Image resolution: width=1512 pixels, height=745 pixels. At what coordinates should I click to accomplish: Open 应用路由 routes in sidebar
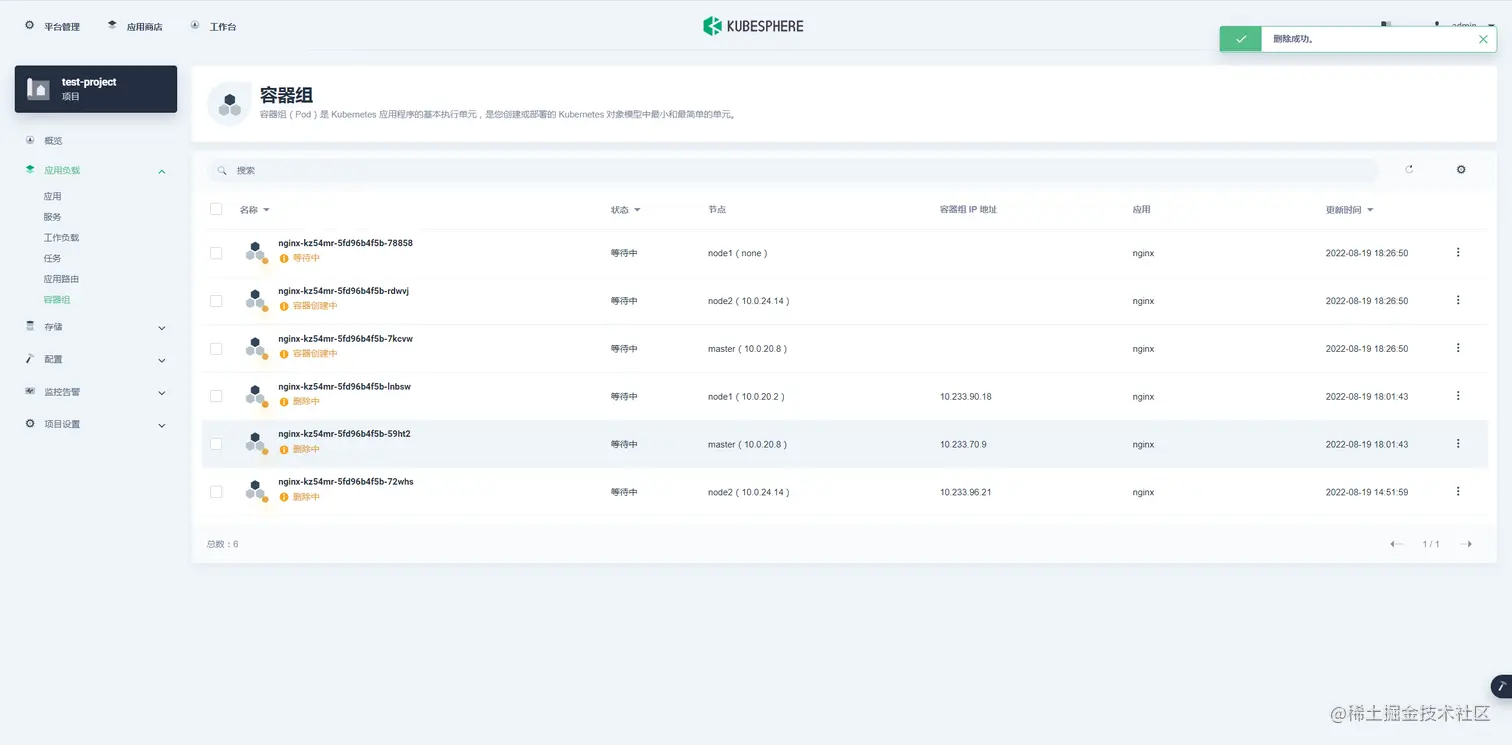pyautogui.click(x=61, y=279)
